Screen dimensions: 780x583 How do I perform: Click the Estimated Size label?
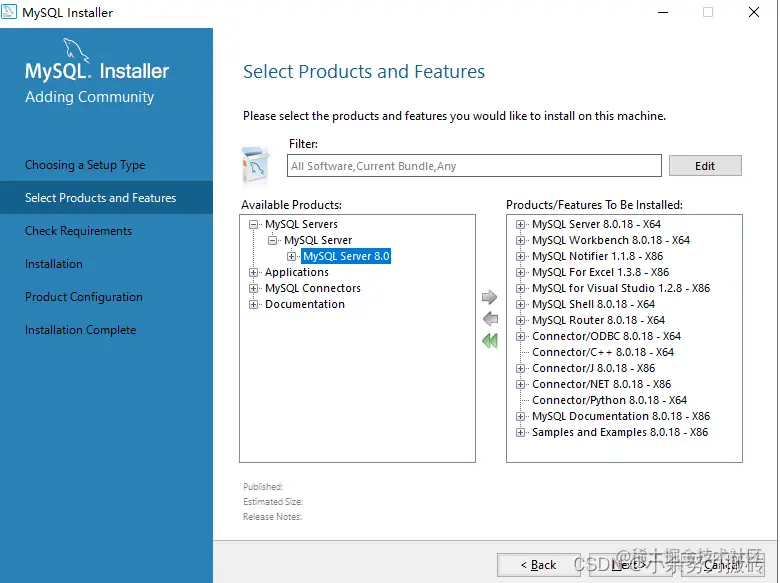pyautogui.click(x=273, y=501)
